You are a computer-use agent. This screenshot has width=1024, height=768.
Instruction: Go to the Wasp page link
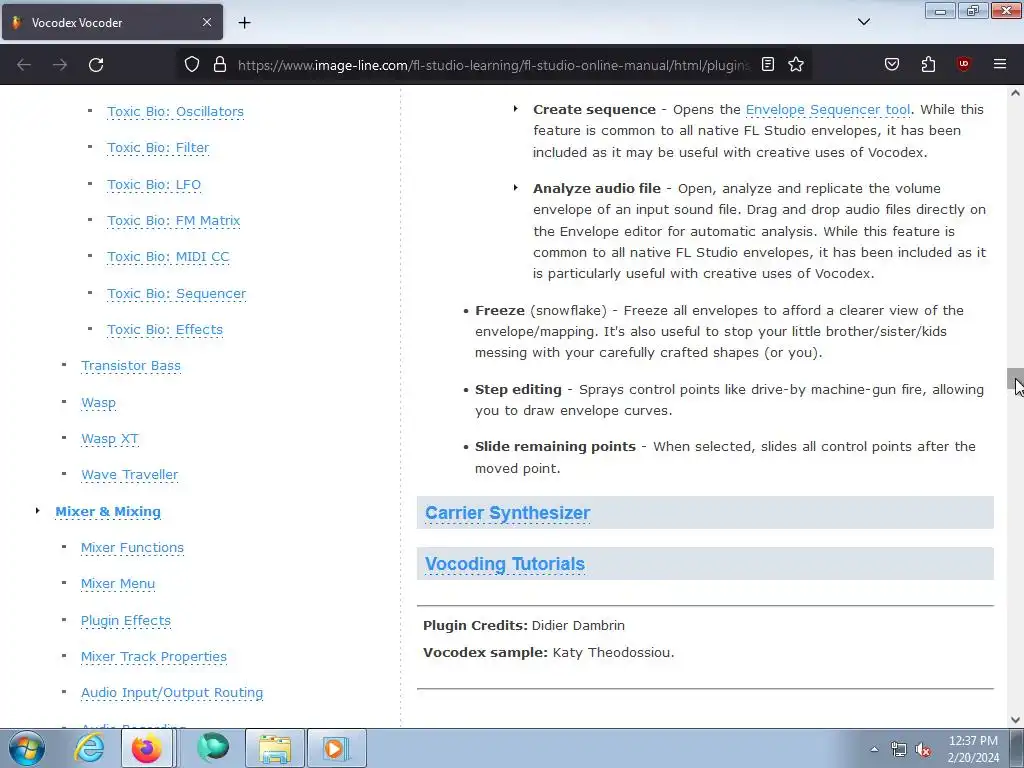(x=98, y=403)
